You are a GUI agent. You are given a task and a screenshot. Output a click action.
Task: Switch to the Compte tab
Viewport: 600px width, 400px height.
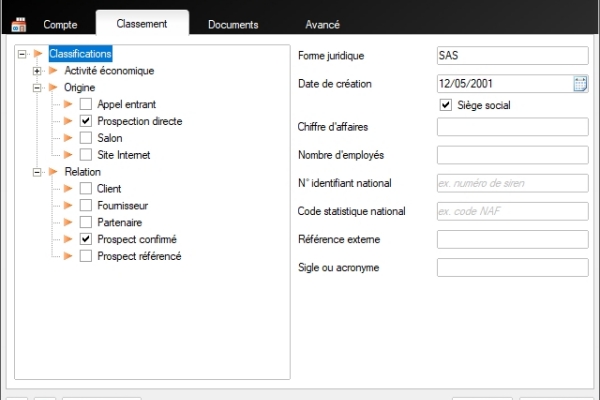60,24
